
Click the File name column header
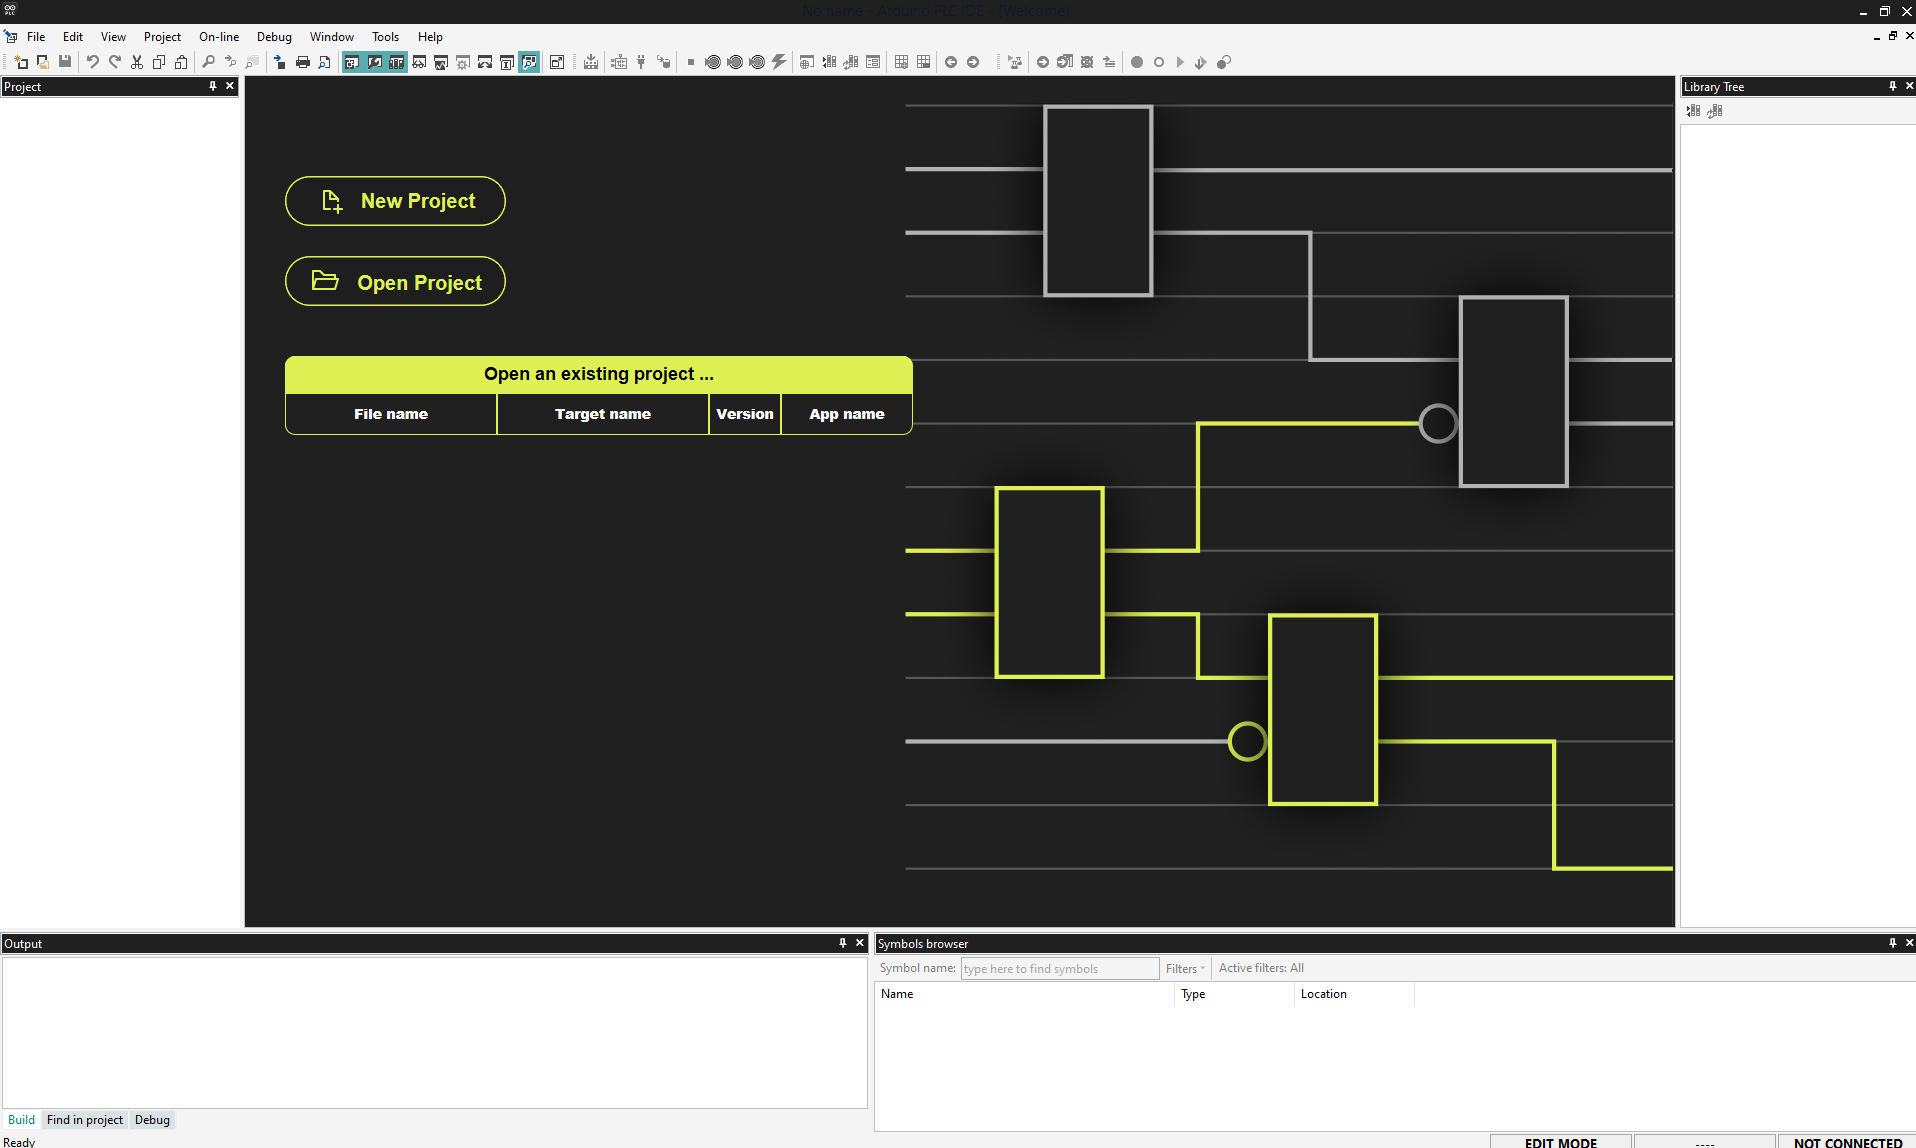tap(391, 414)
